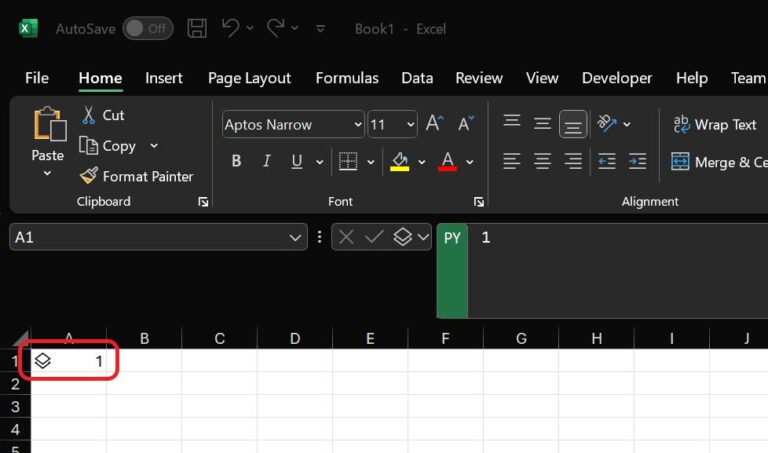Open the Undo history dropdown
Screen dimensions: 768x453
250,28
